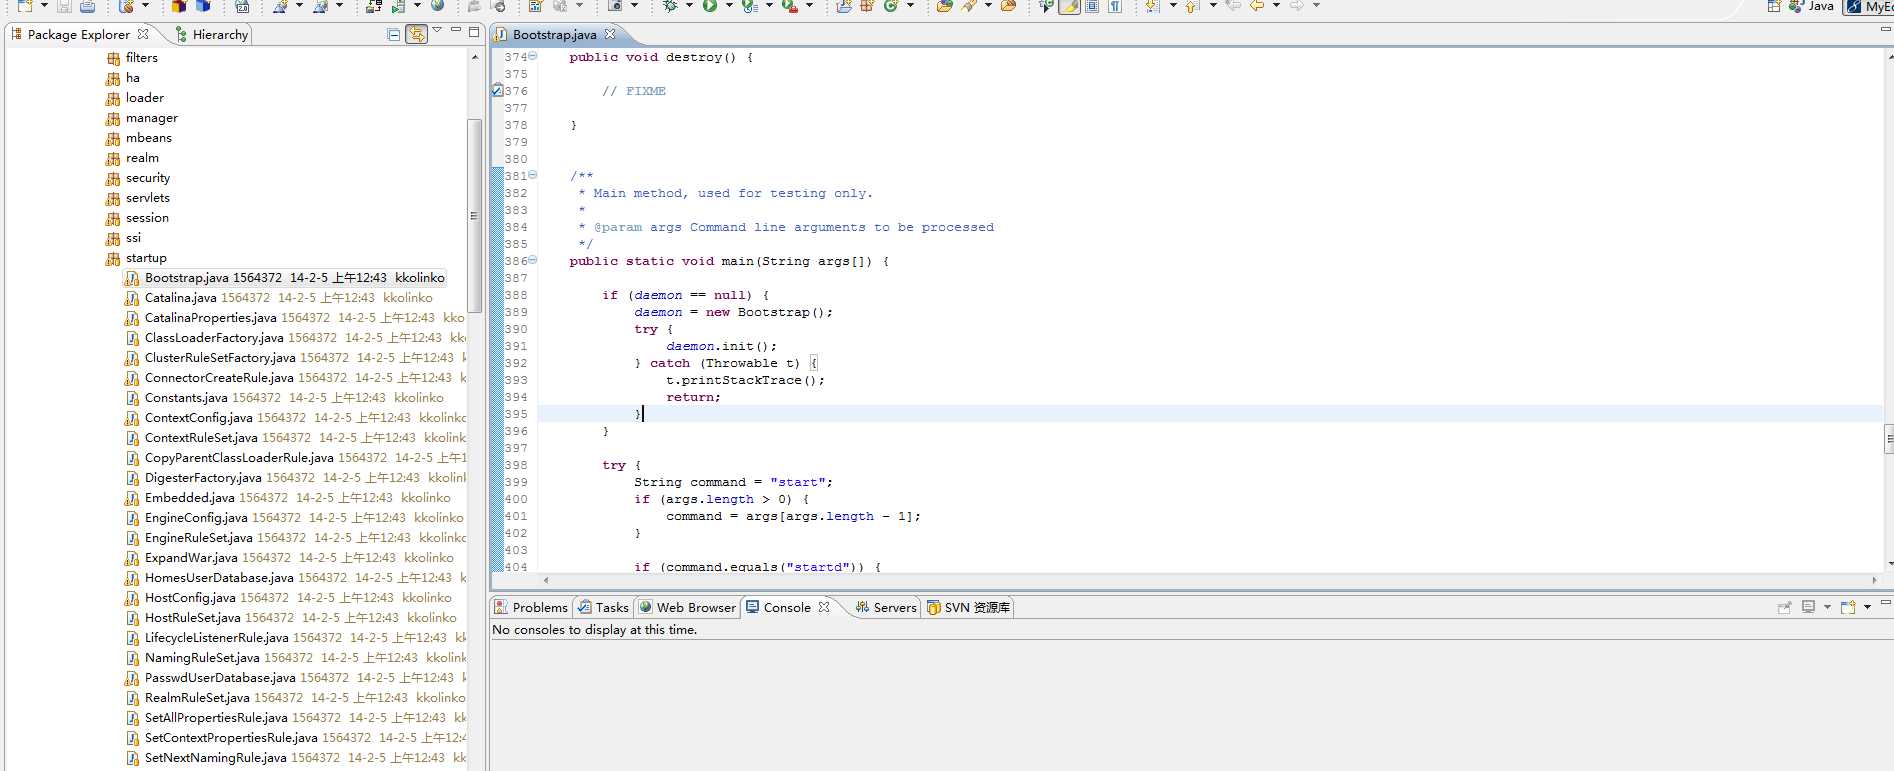Select Constants.java file
The height and width of the screenshot is (771, 1894).
(x=284, y=398)
